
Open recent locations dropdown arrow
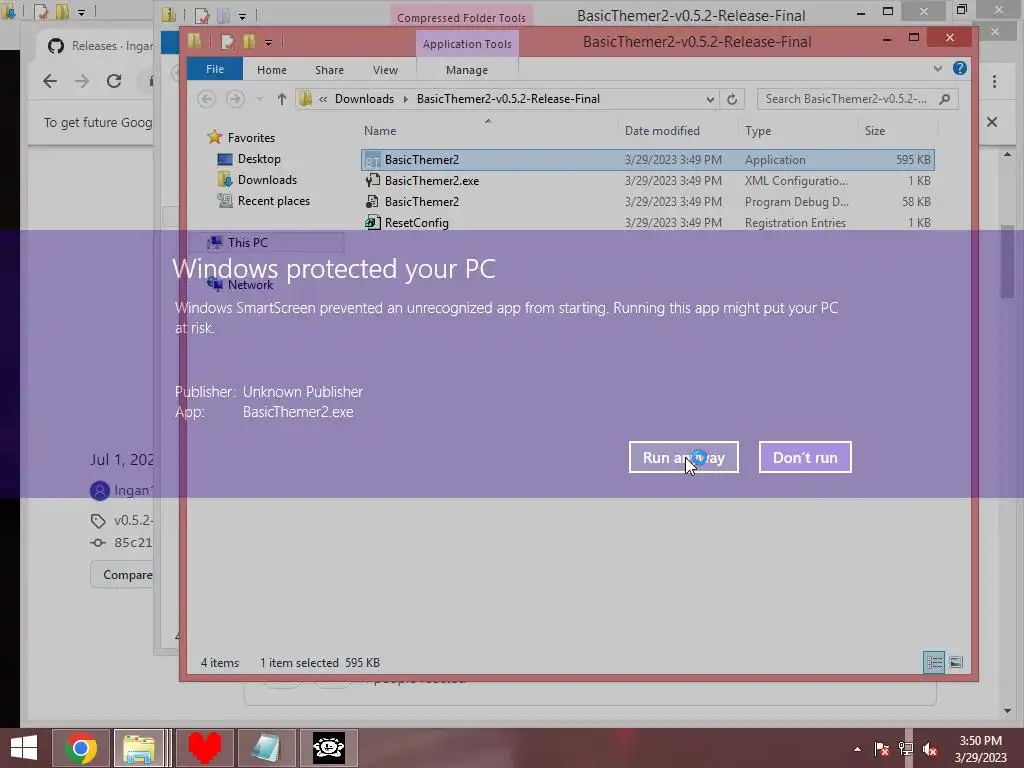pyautogui.click(x=259, y=99)
